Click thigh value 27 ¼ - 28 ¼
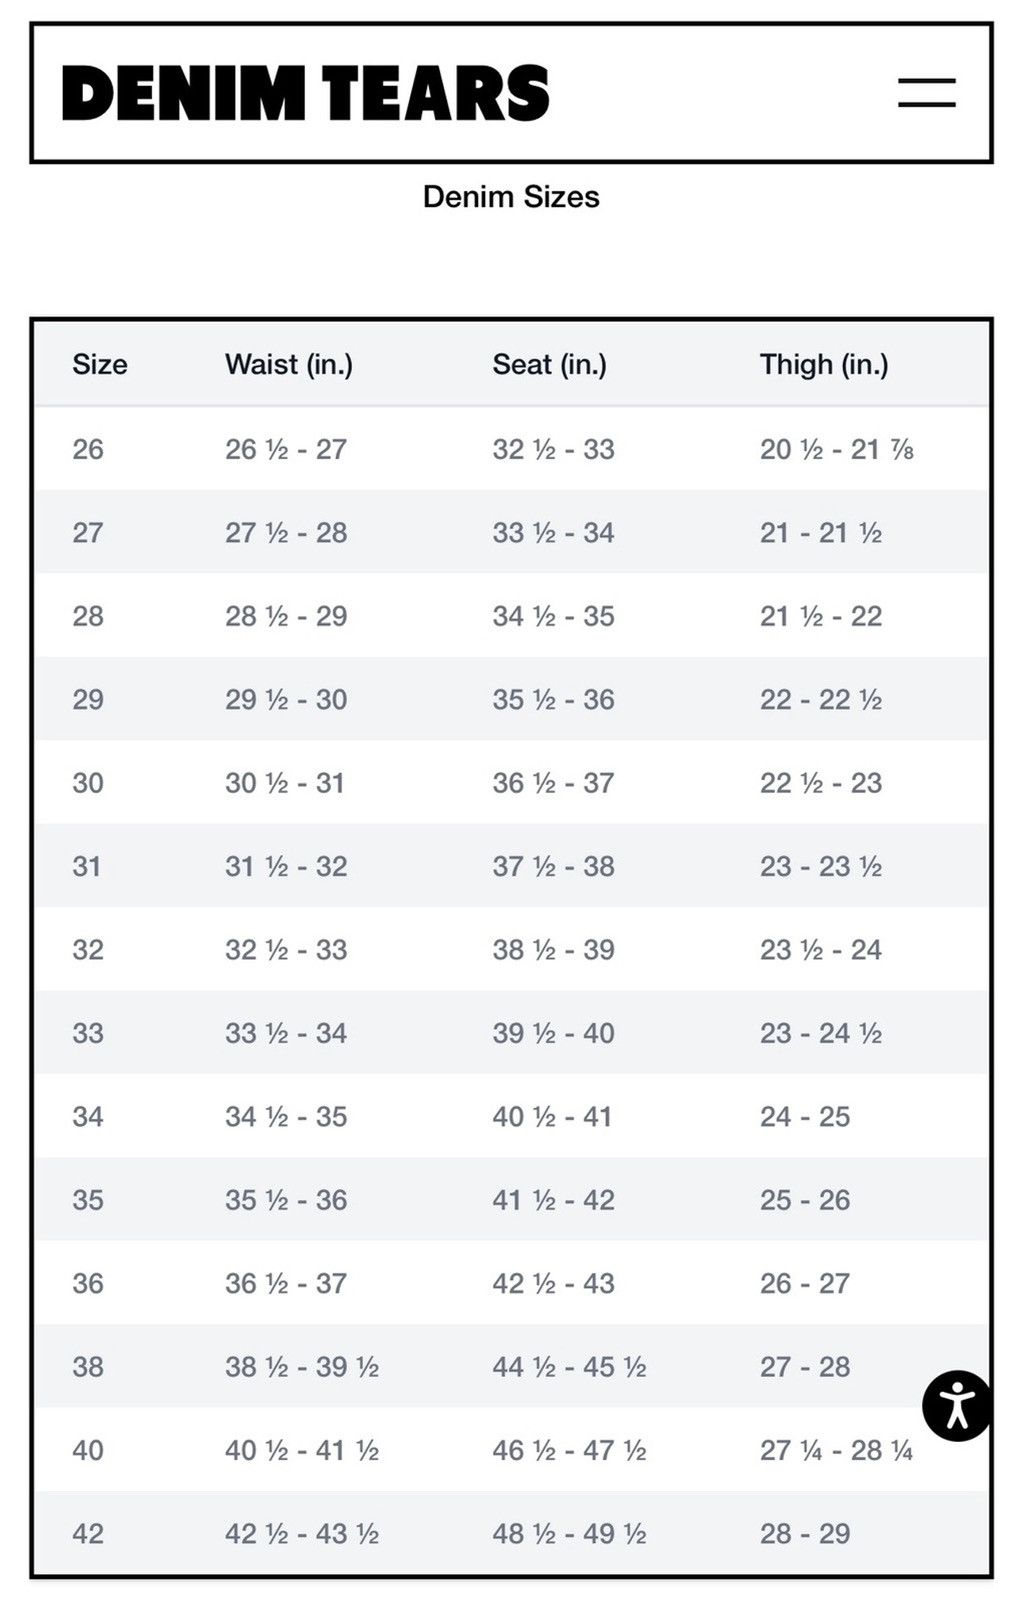Image resolution: width=1022 pixels, height=1600 pixels. click(836, 1450)
